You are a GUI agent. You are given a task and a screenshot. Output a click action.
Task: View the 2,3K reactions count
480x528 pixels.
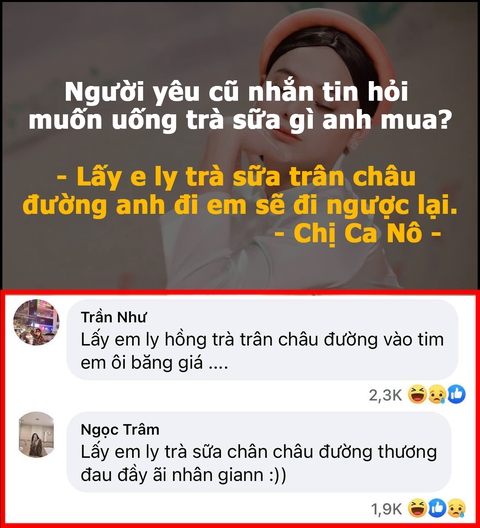pyautogui.click(x=385, y=395)
